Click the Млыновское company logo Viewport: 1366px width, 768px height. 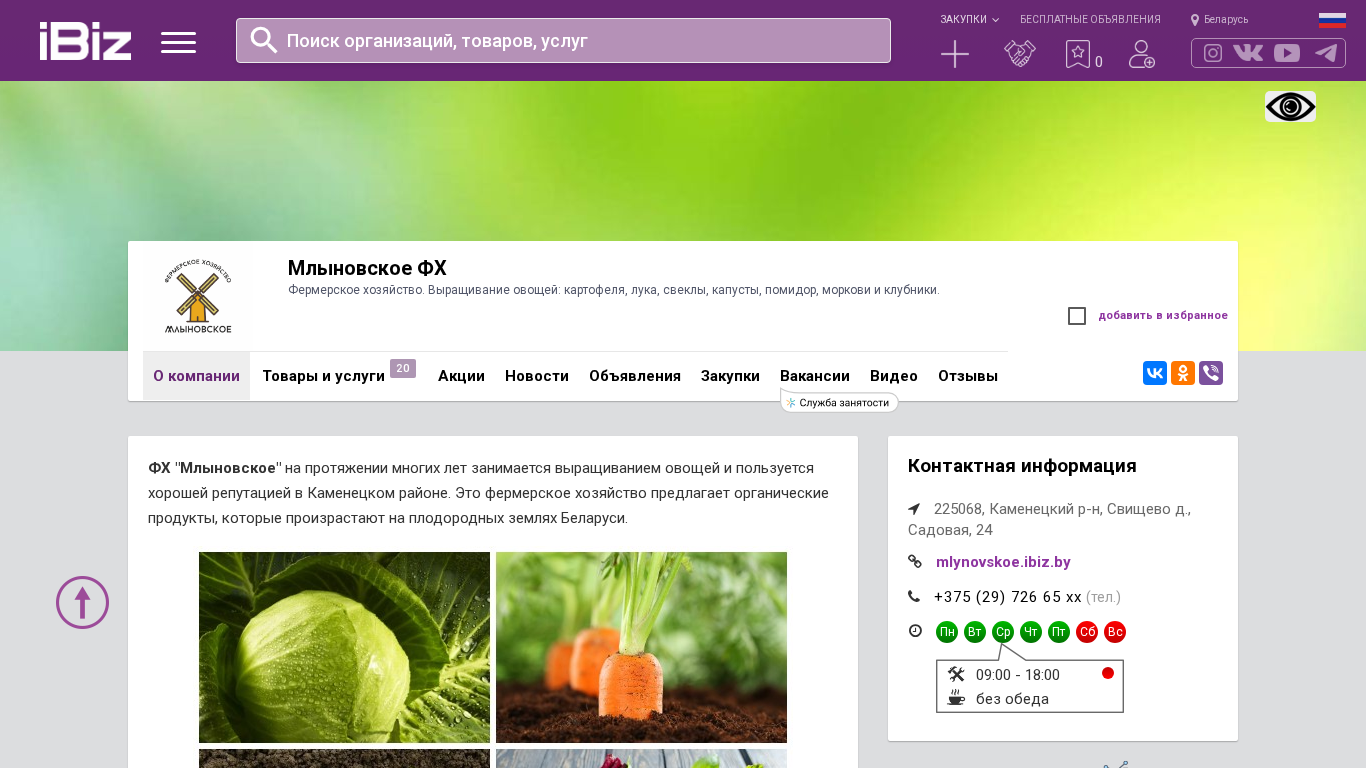(197, 296)
